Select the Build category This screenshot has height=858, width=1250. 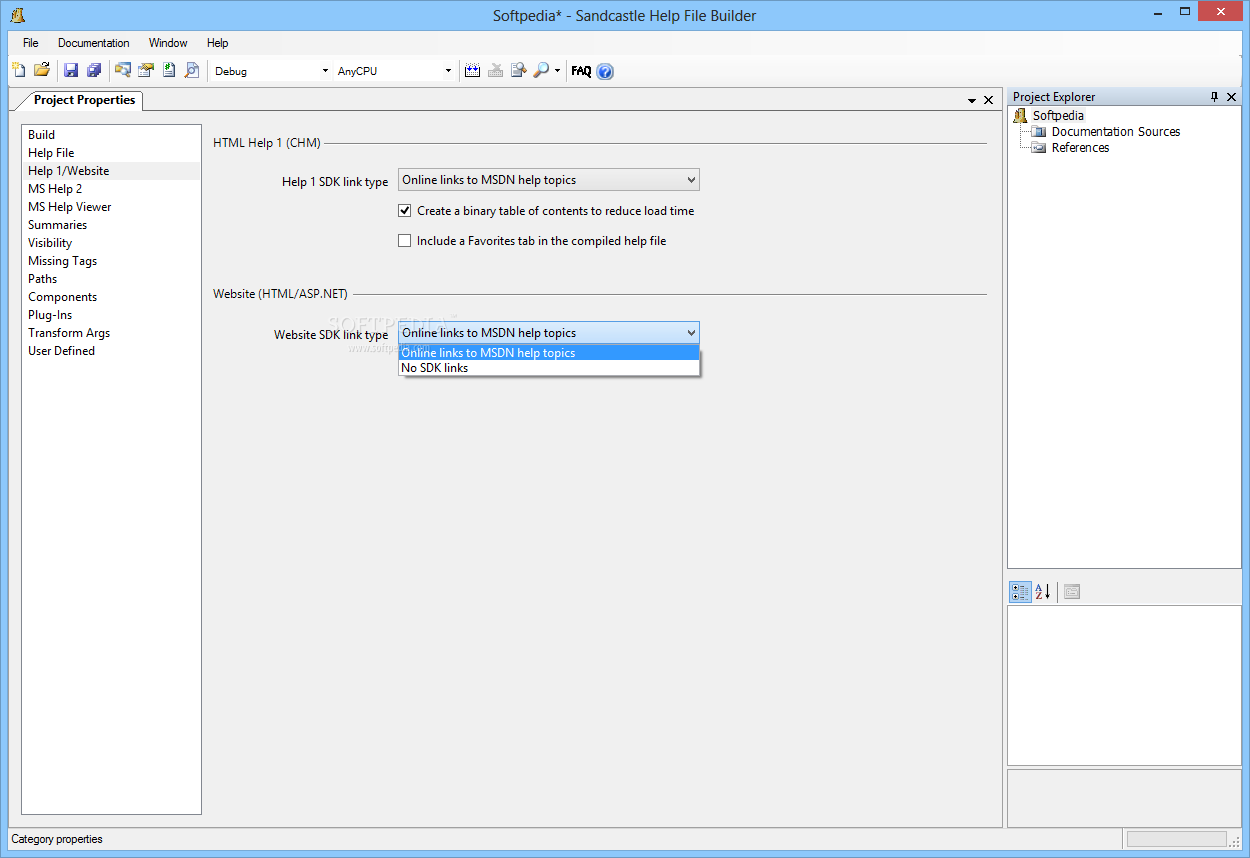(x=111, y=135)
